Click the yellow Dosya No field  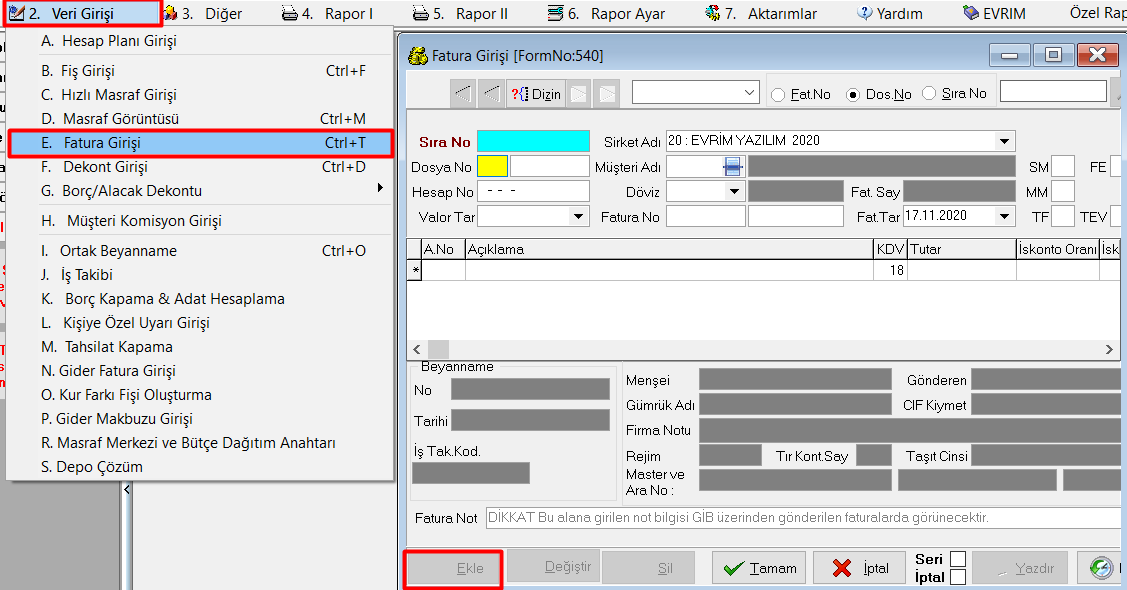click(x=492, y=167)
